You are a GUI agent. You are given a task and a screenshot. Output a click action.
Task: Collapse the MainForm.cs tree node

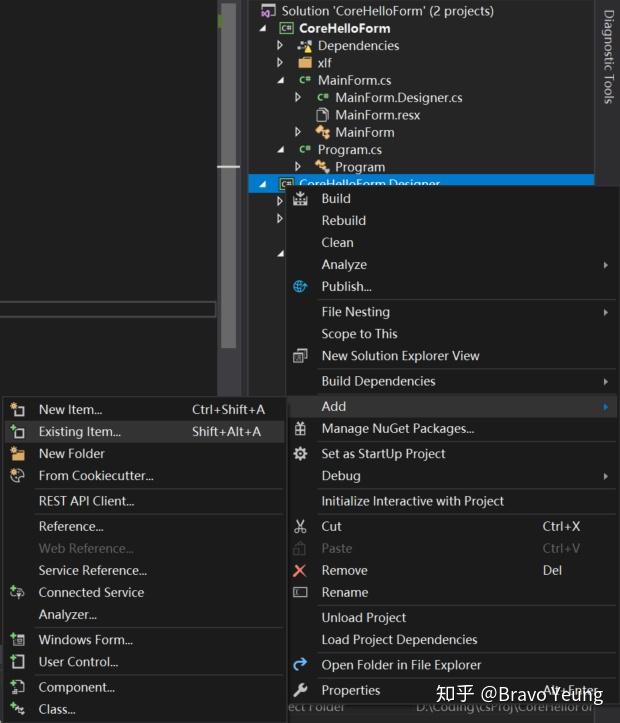[x=281, y=80]
